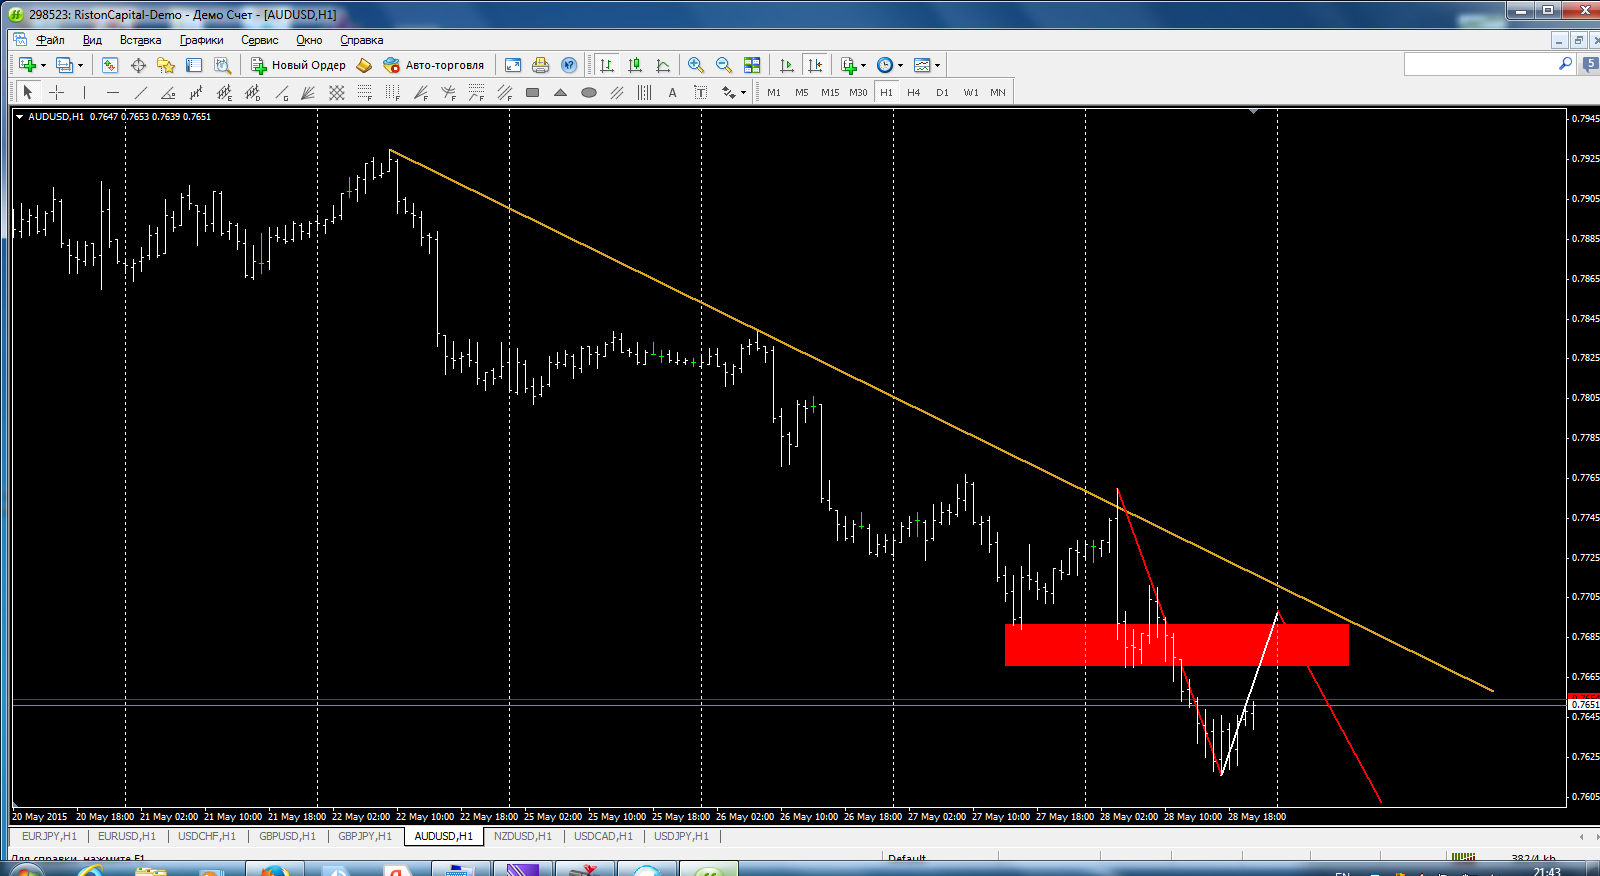The width and height of the screenshot is (1600, 876).
Task: Expand the Profiles dropdown arrow
Action: [81, 66]
